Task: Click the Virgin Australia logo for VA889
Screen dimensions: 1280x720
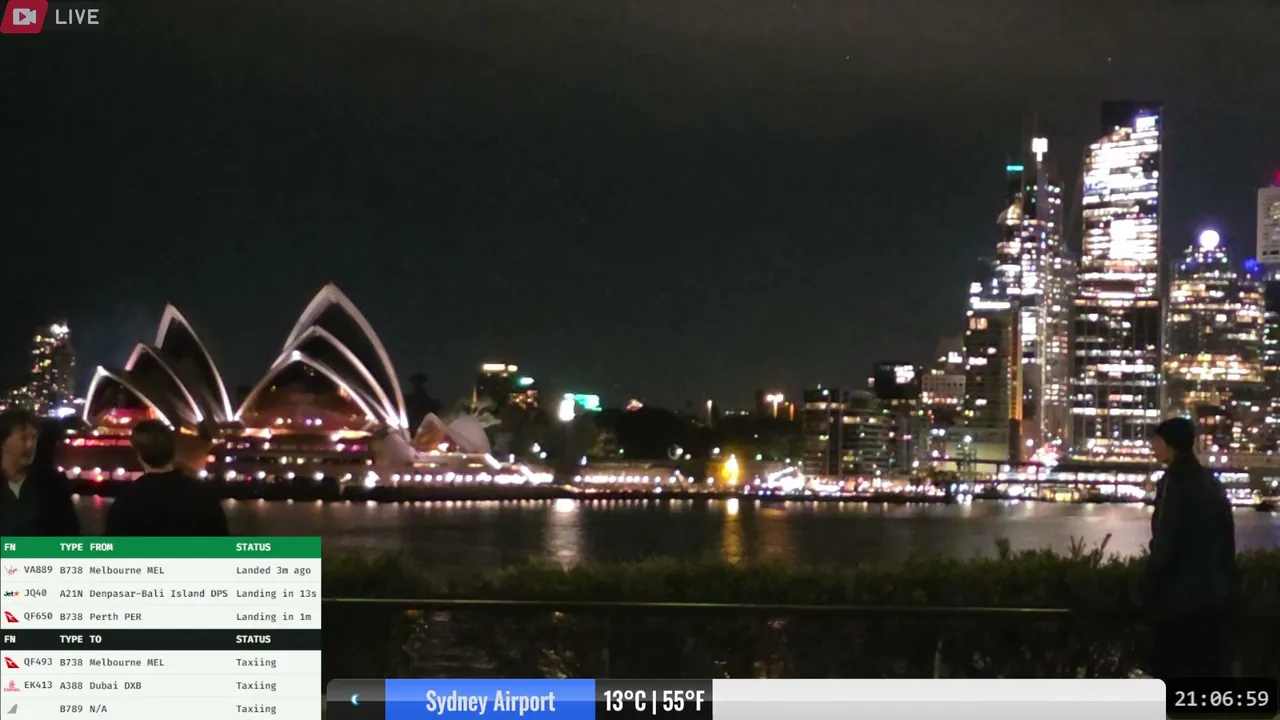Action: 12,570
